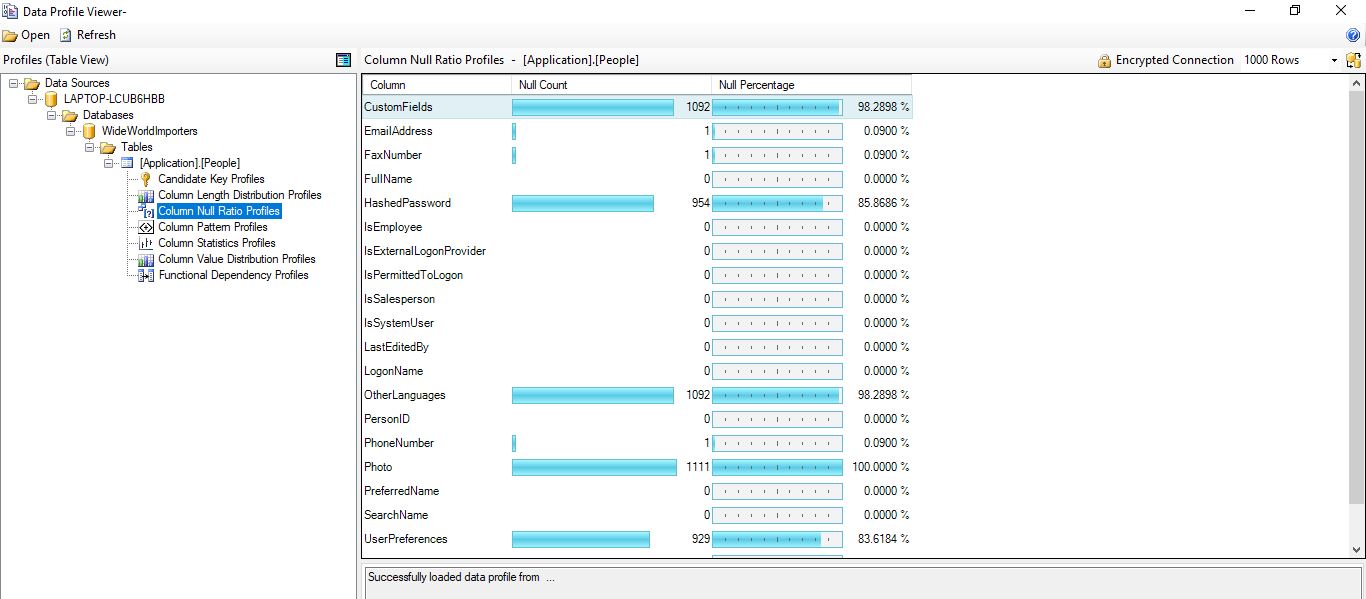The height and width of the screenshot is (599, 1366).
Task: Click the Column Null Ratio Profiles icon
Action: (146, 211)
